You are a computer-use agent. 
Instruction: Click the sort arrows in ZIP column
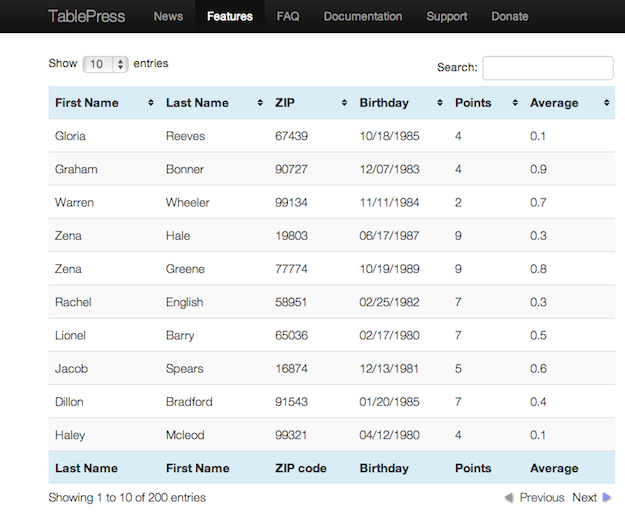(x=344, y=103)
